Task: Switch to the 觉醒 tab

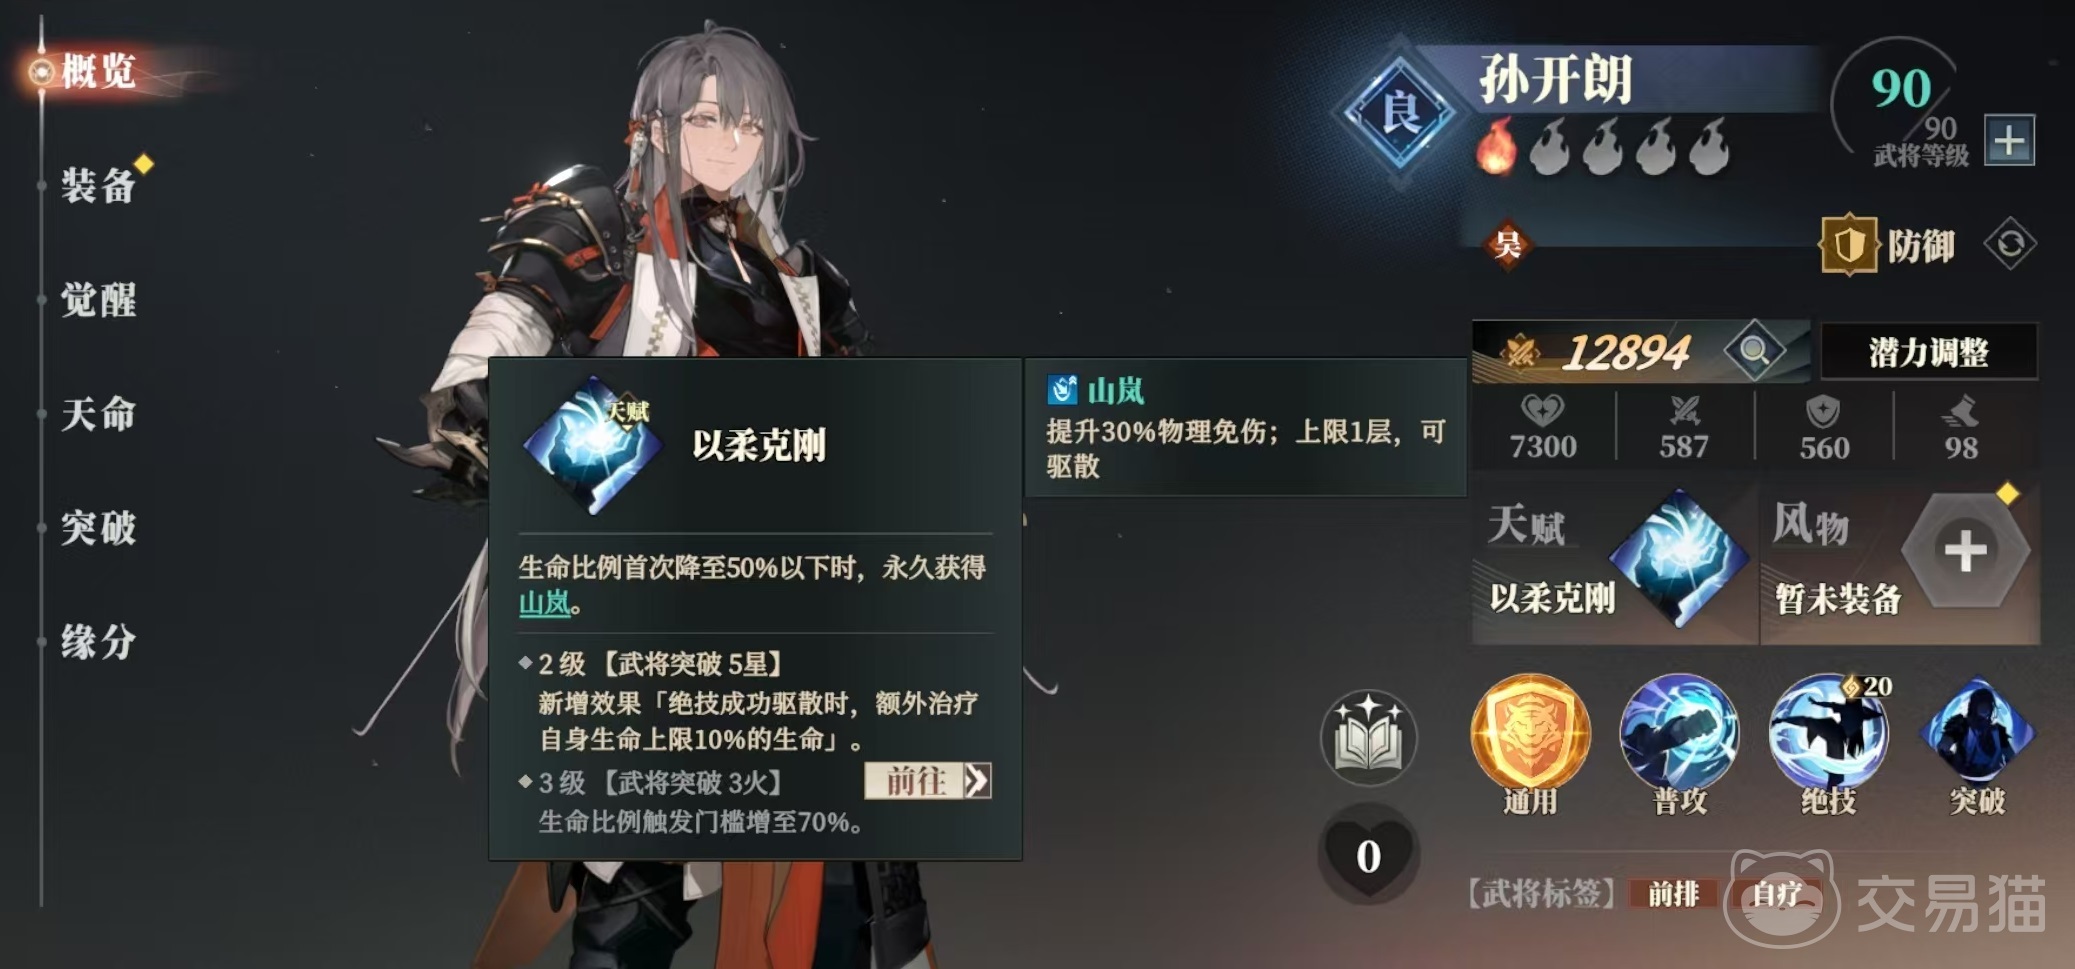Action: pyautogui.click(x=97, y=300)
